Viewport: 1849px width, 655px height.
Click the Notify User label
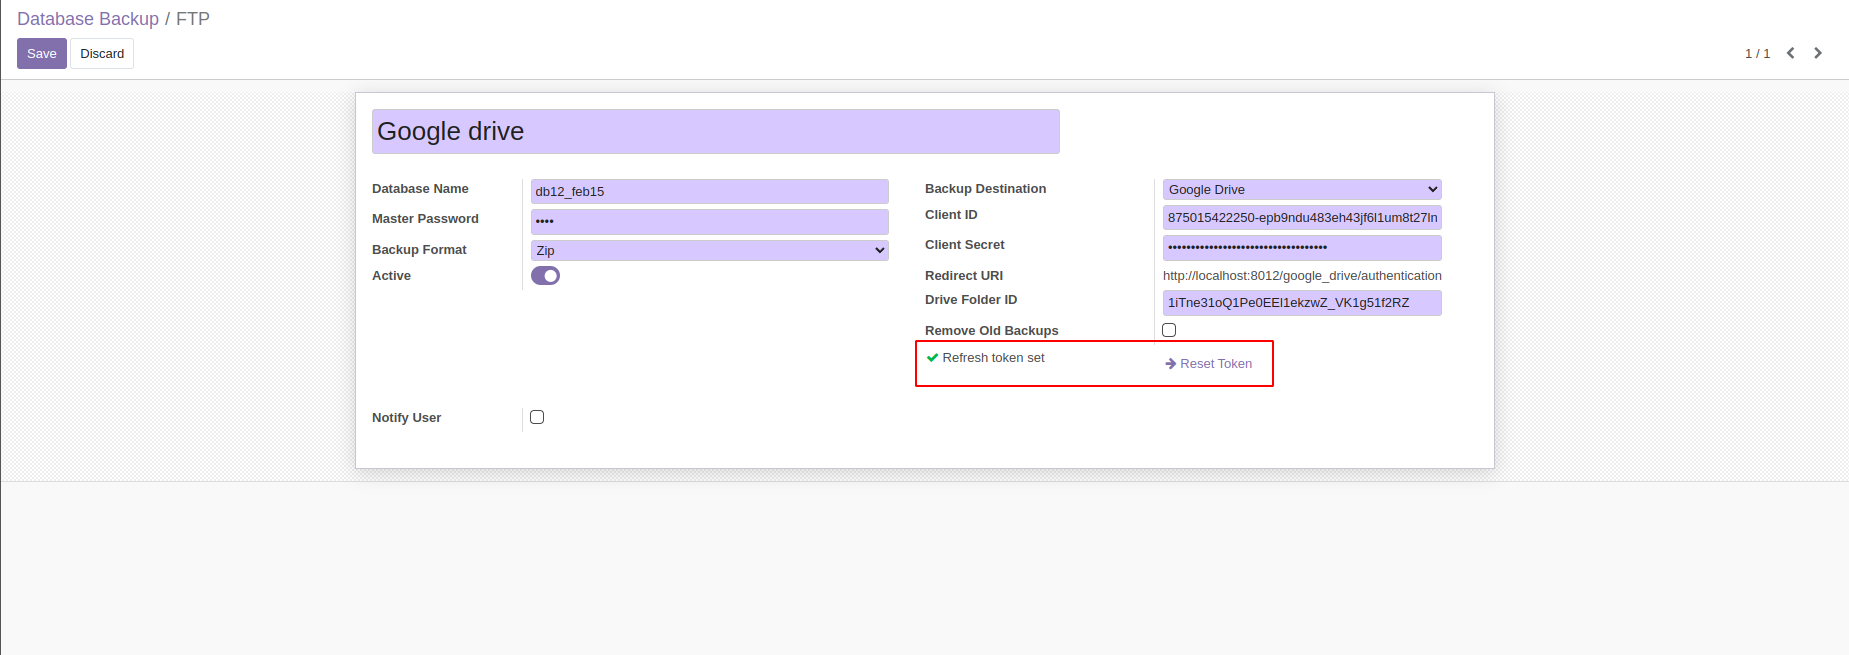pyautogui.click(x=406, y=418)
